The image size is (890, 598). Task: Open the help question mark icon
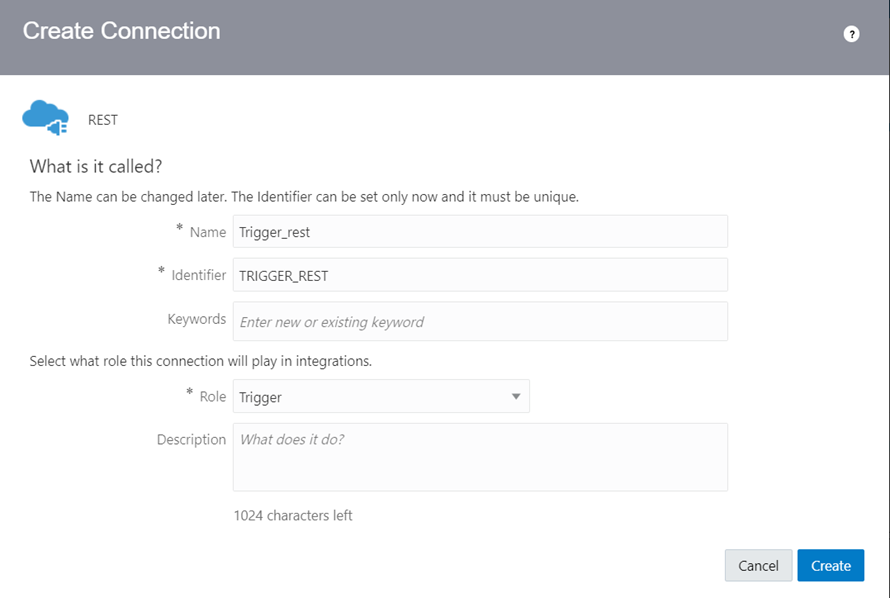tap(851, 34)
